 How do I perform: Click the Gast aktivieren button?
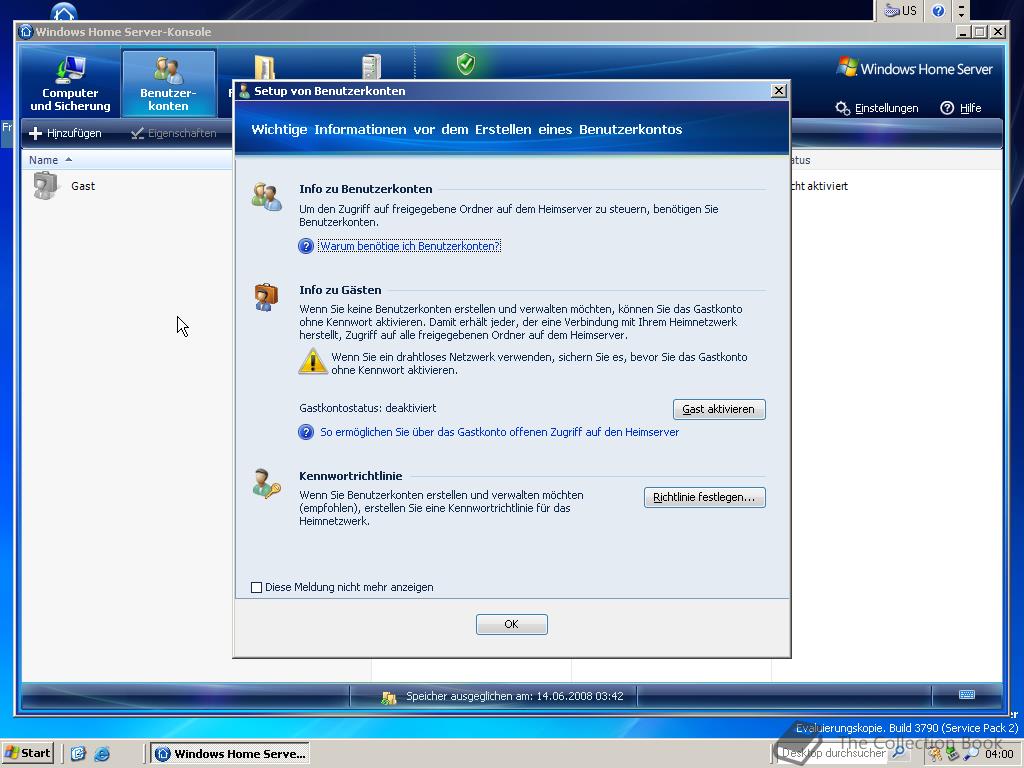(x=719, y=409)
